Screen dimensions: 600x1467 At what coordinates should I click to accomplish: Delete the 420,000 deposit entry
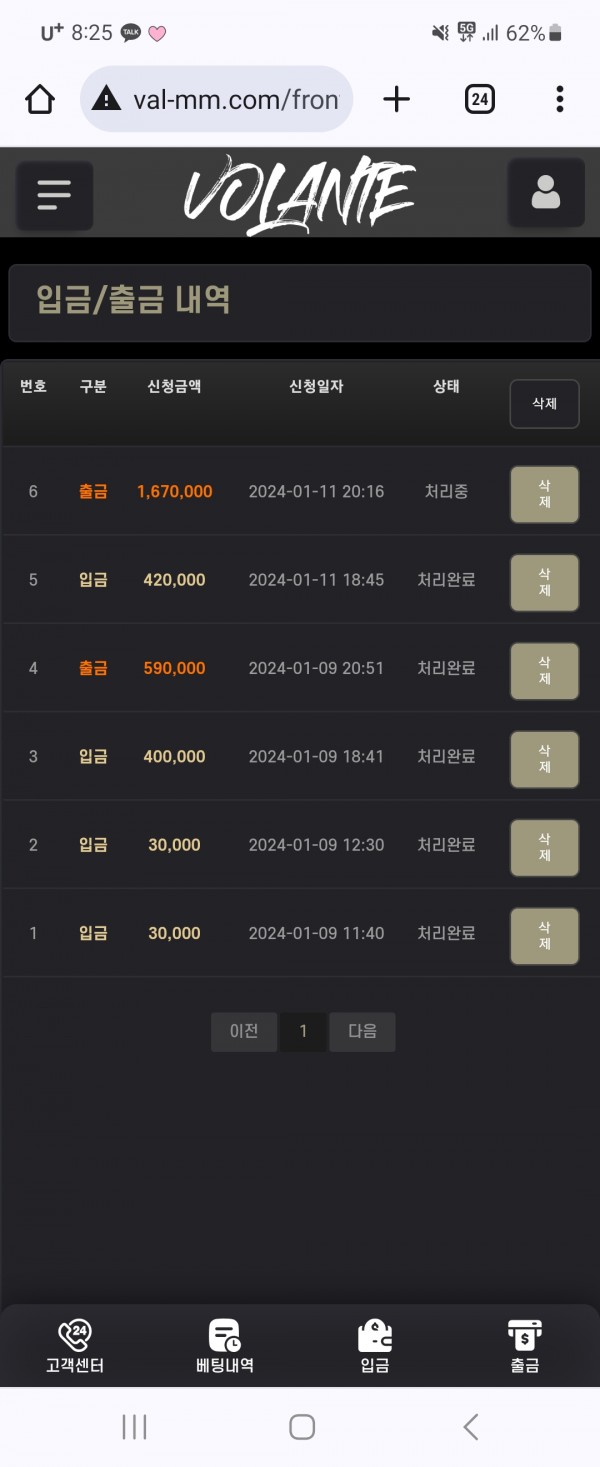pyautogui.click(x=544, y=582)
